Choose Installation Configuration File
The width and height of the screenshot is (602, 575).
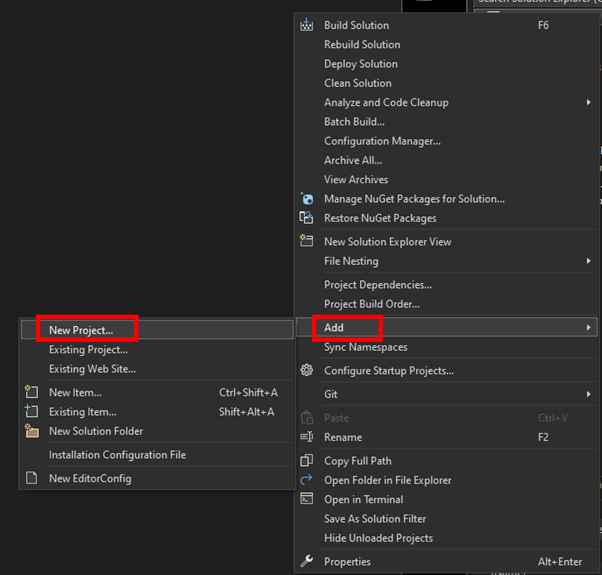[117, 455]
